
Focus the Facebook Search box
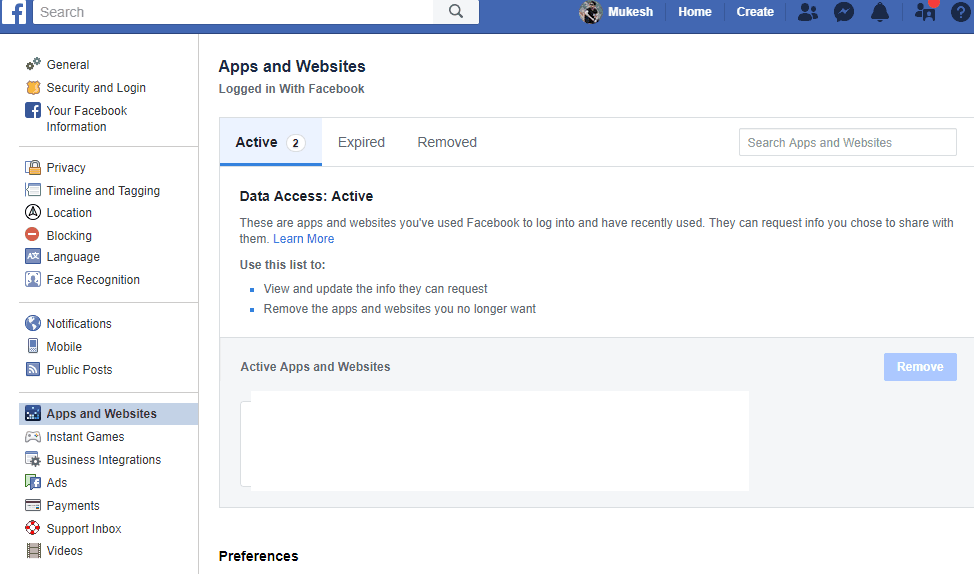click(233, 12)
